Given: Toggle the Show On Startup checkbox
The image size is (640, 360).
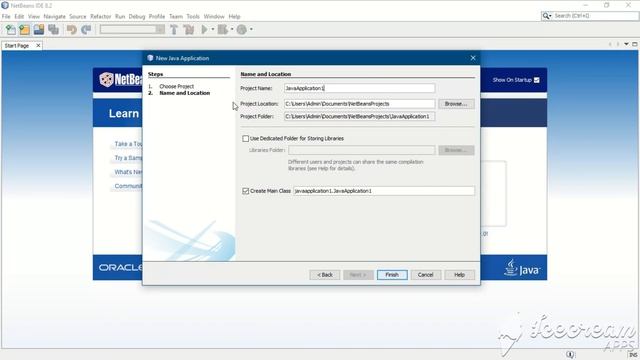Looking at the screenshot, I should (x=537, y=80).
